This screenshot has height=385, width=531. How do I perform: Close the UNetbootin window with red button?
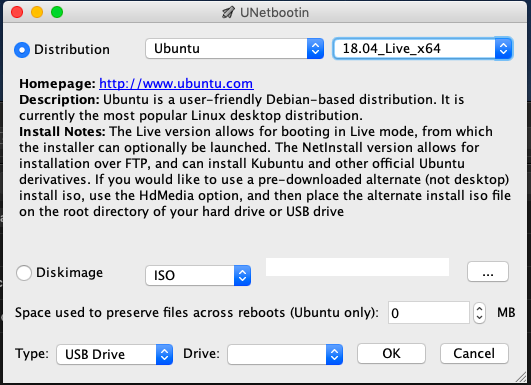(17, 12)
